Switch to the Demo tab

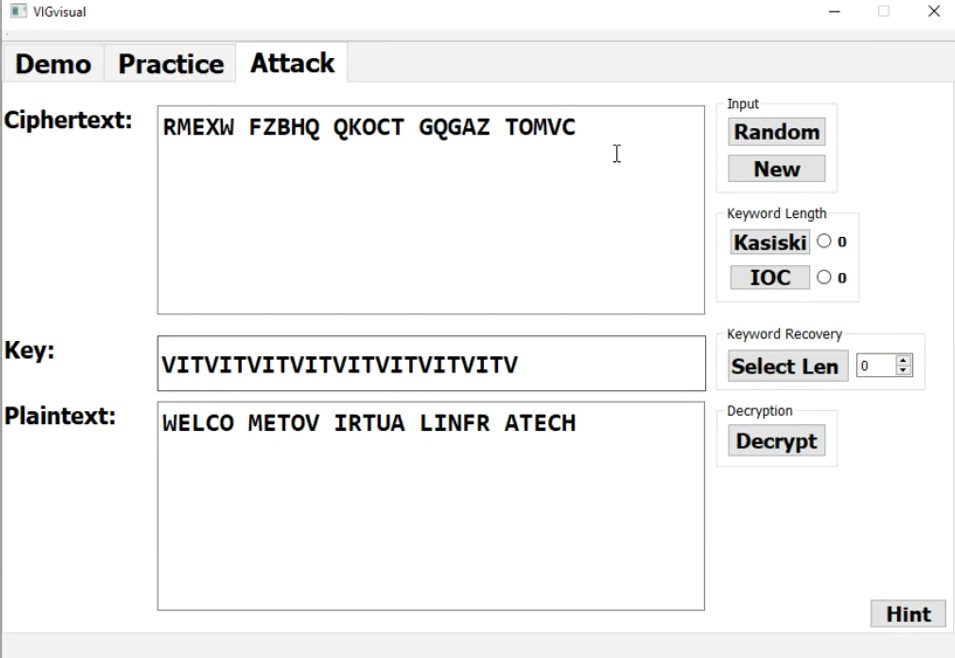coord(53,64)
